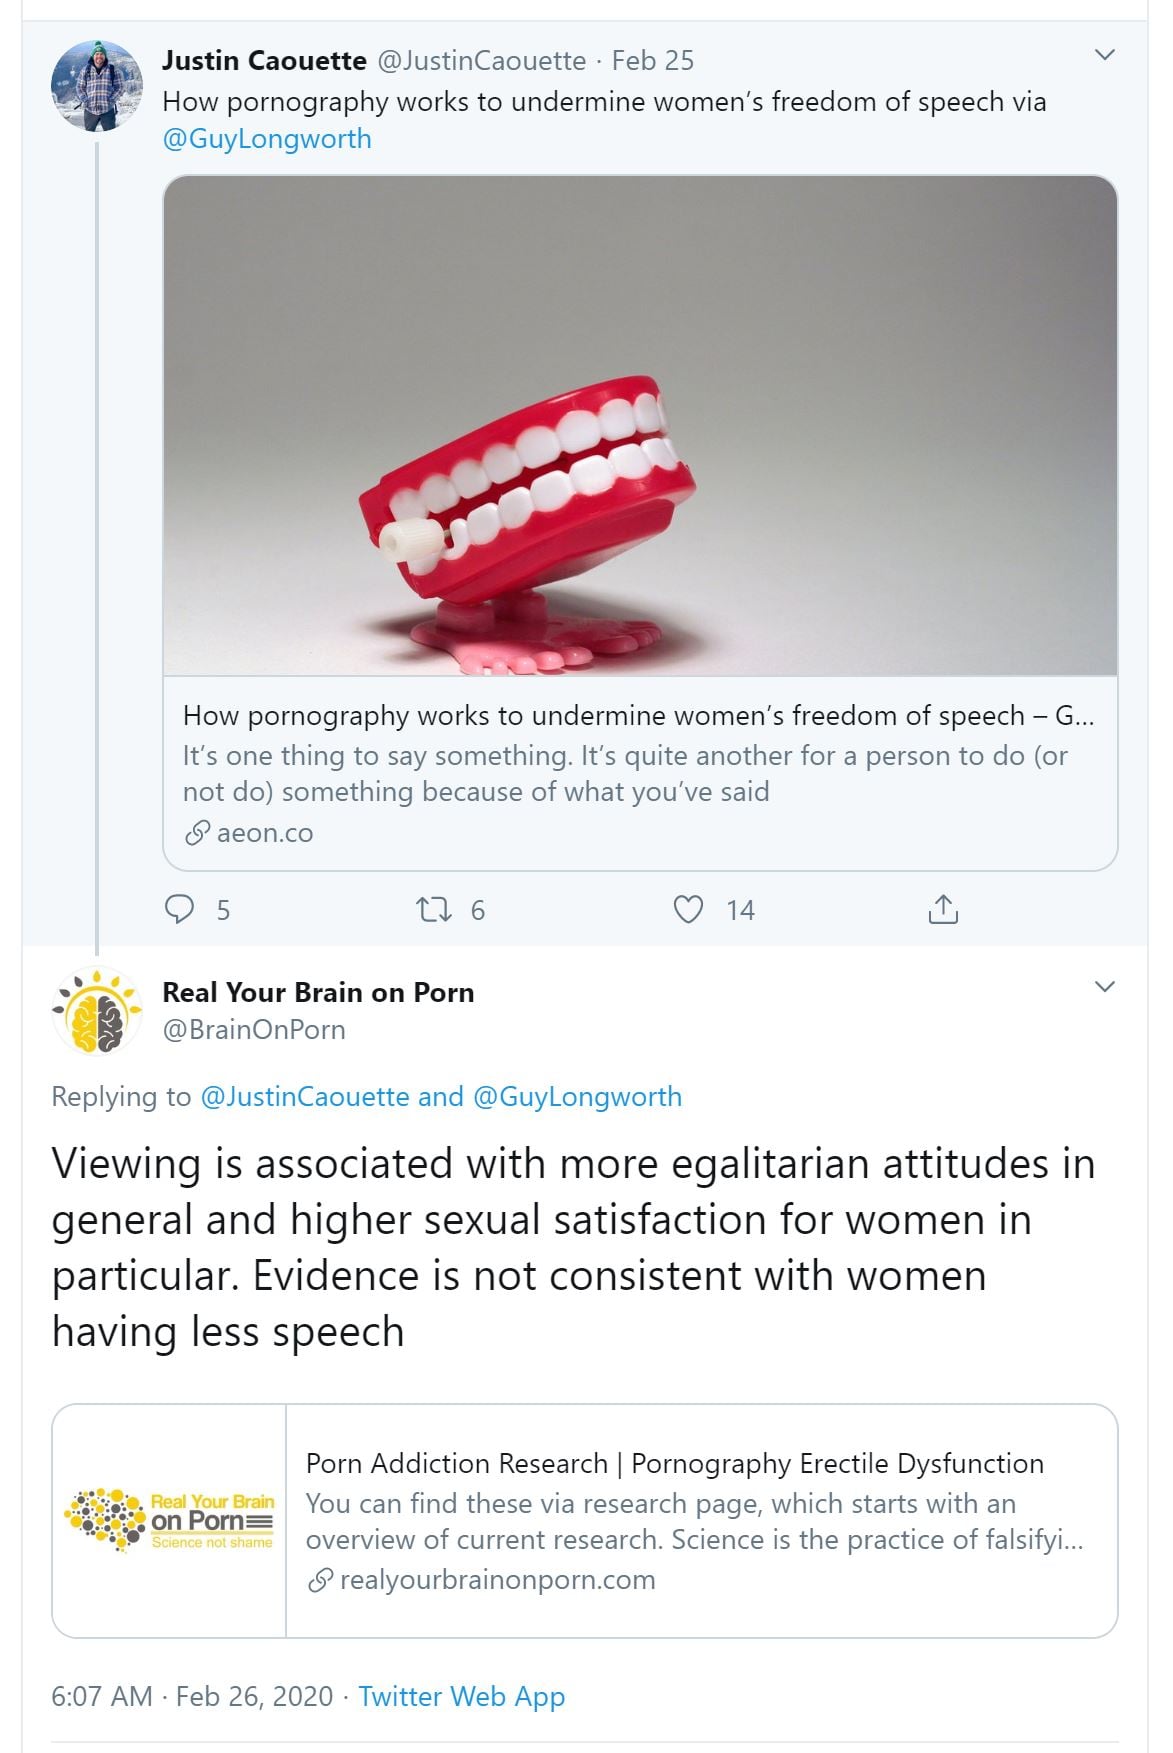Click @GuyLongworth in the Replying to line
1173x1753 pixels.
tap(577, 1097)
